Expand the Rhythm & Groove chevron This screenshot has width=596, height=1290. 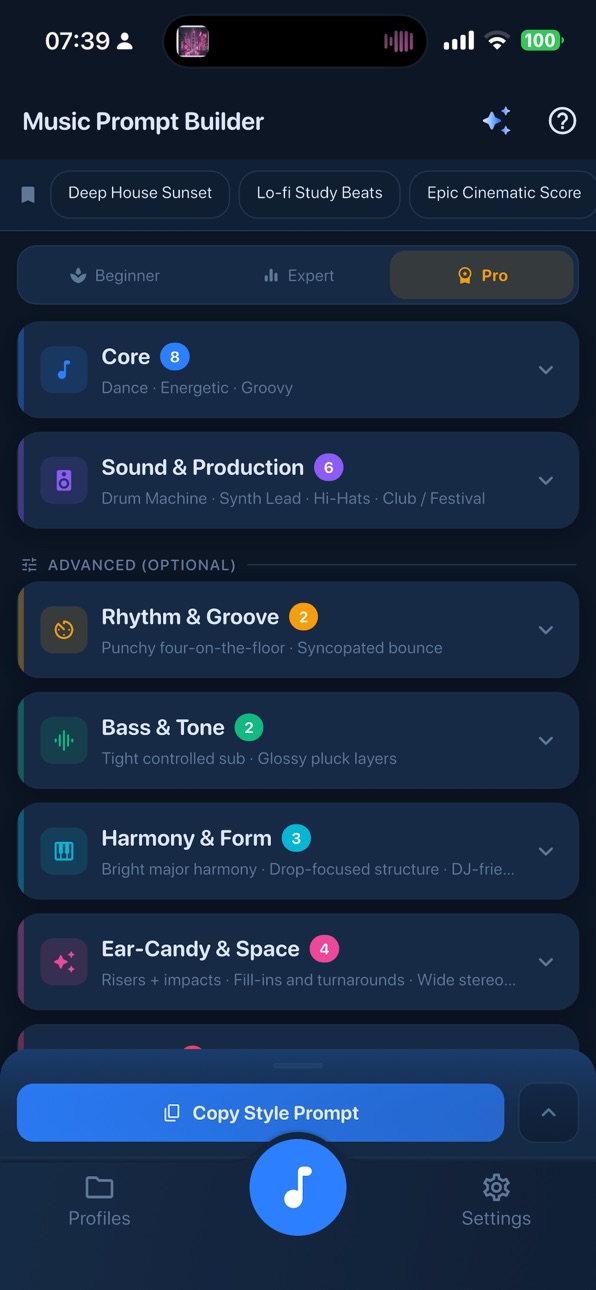[x=546, y=630]
